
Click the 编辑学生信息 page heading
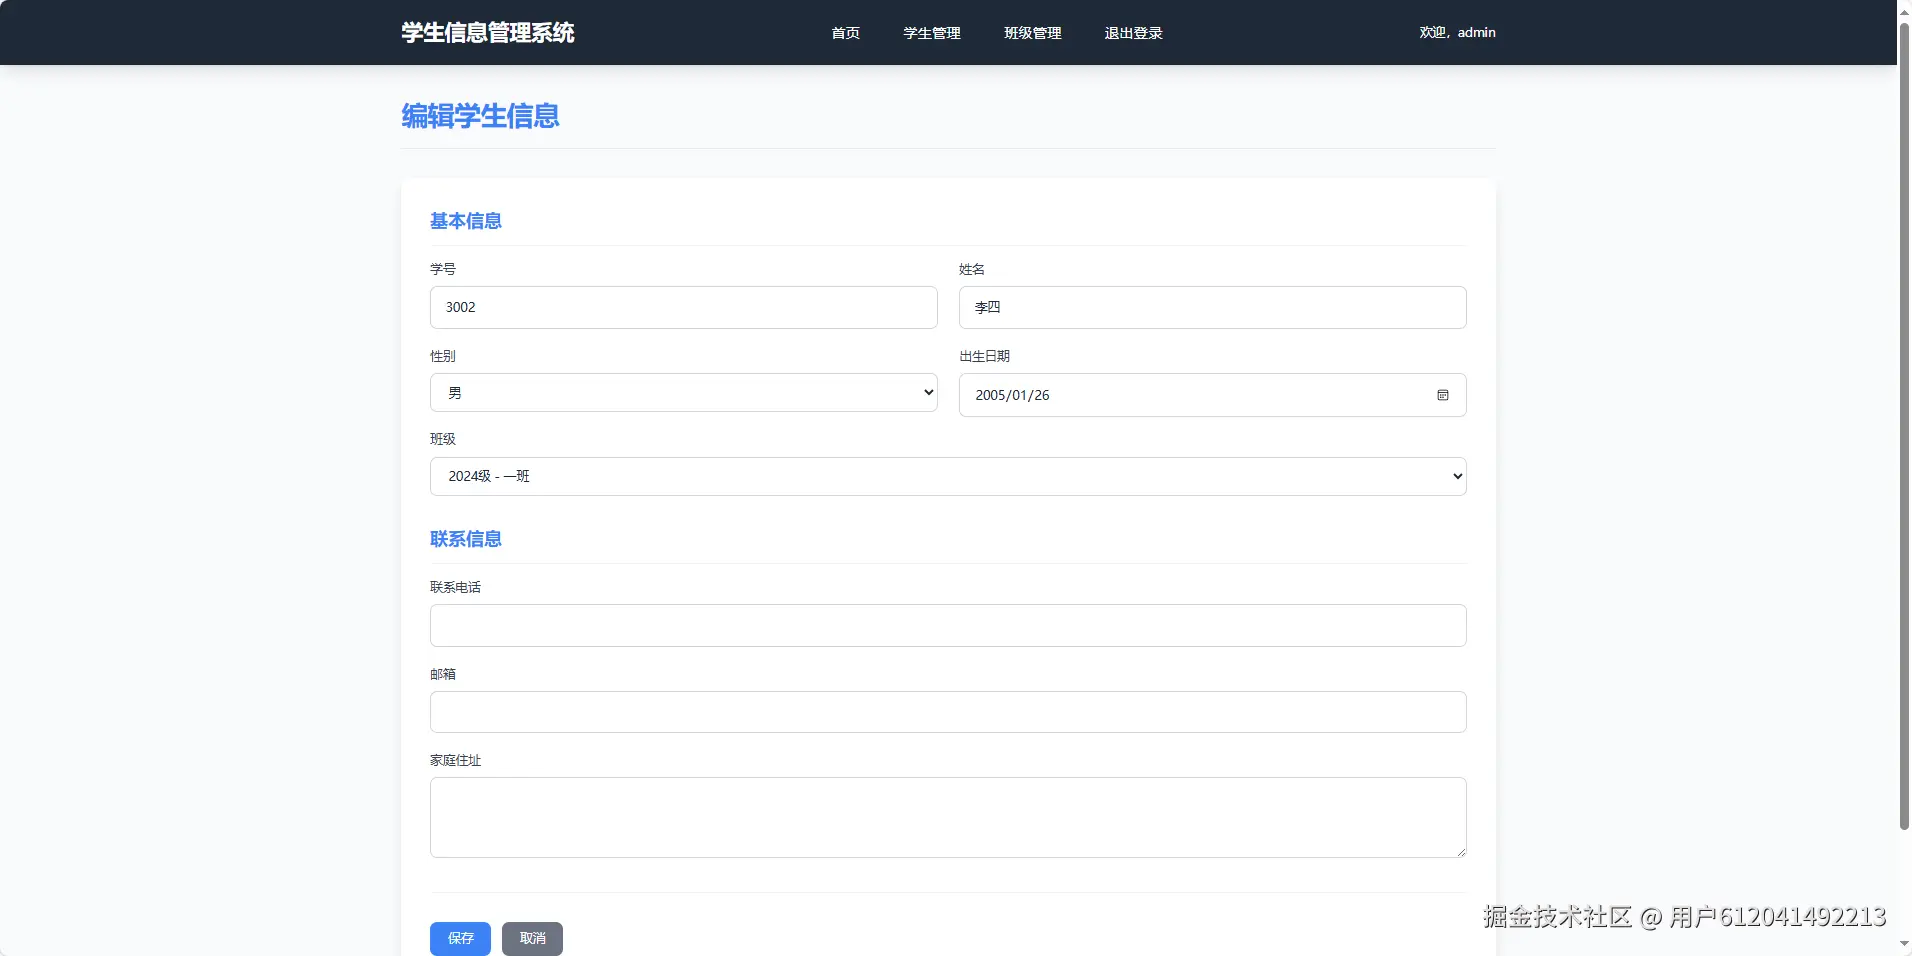click(480, 117)
